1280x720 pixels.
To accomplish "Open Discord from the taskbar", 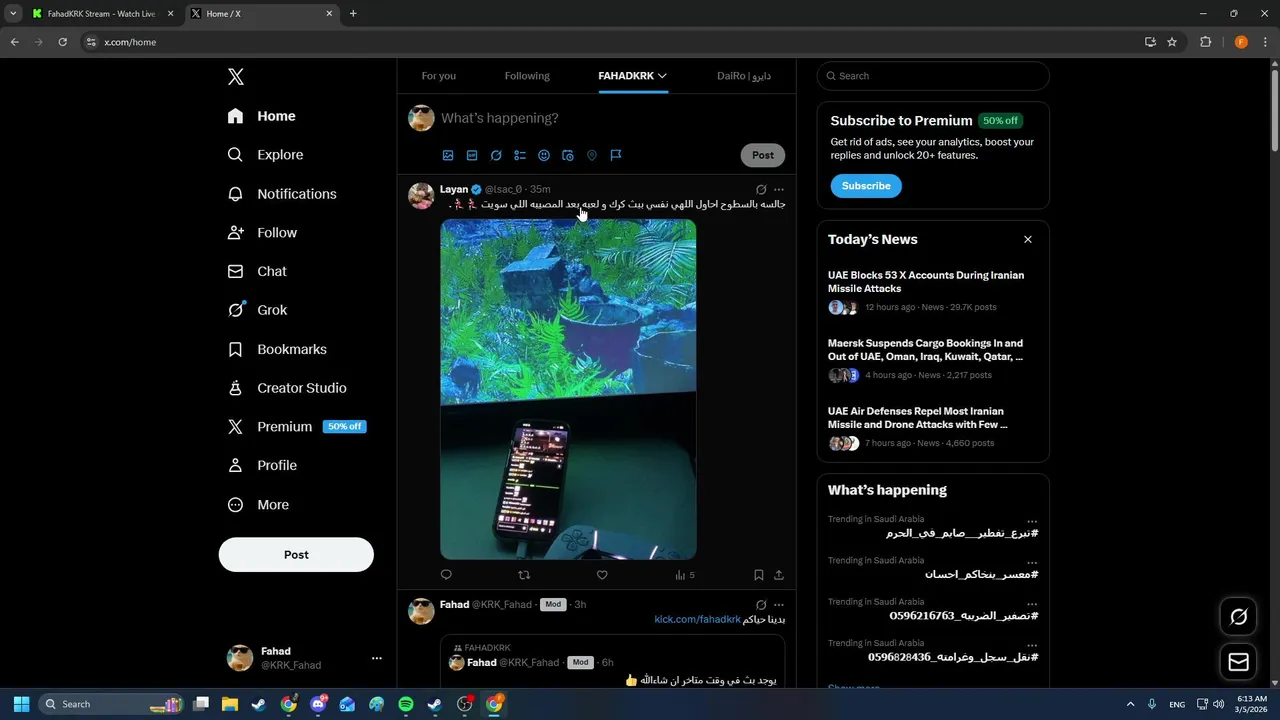I will click(x=318, y=704).
